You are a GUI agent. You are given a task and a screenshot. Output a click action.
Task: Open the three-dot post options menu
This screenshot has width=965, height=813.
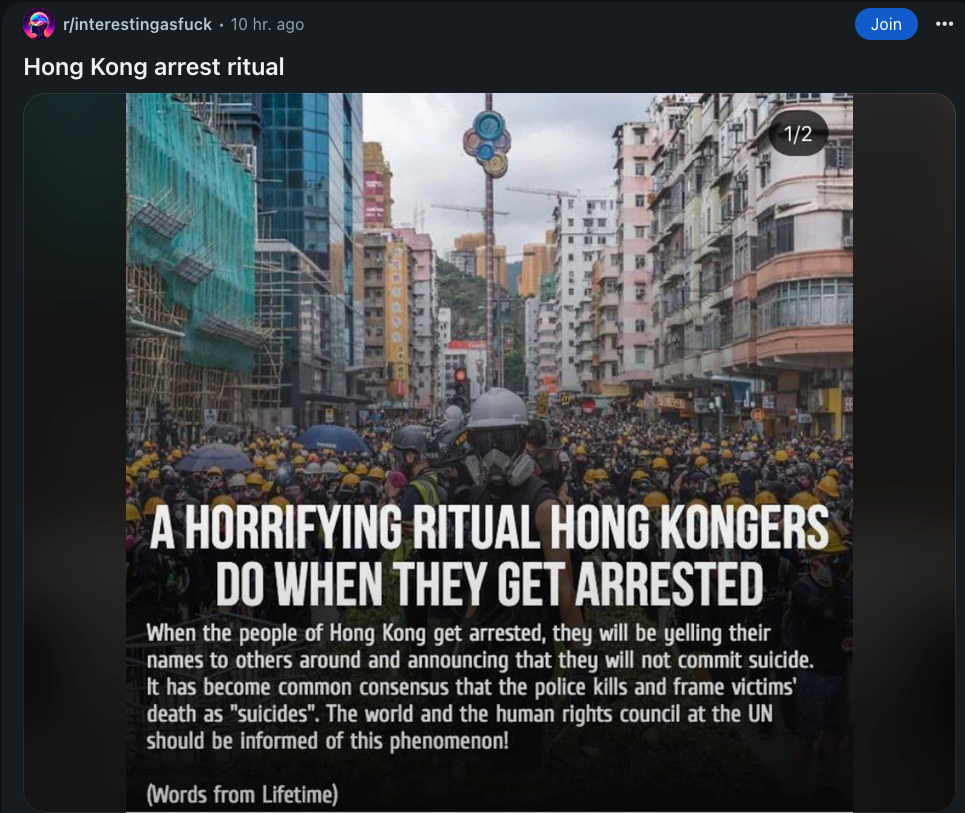pyautogui.click(x=943, y=24)
